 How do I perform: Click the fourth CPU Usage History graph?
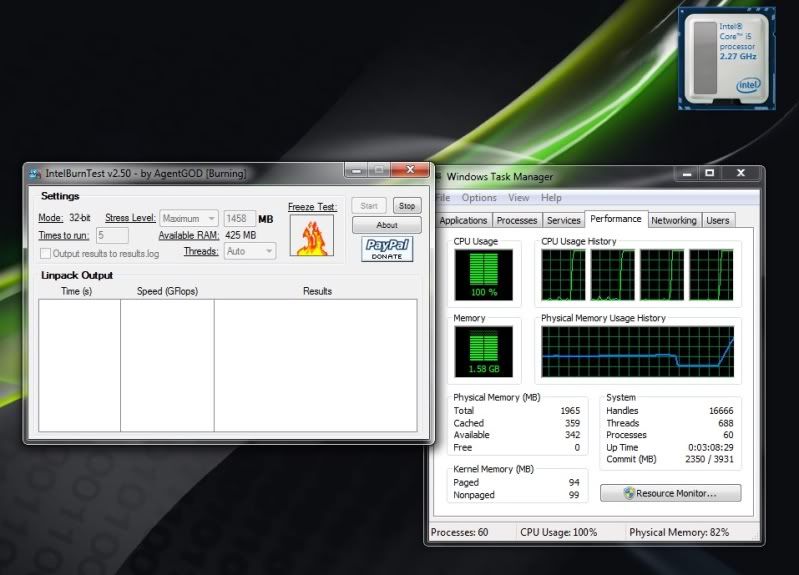point(711,275)
